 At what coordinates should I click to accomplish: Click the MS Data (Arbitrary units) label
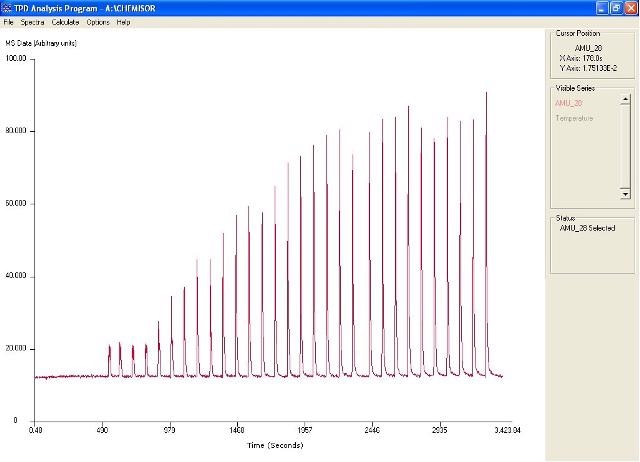tap(41, 43)
